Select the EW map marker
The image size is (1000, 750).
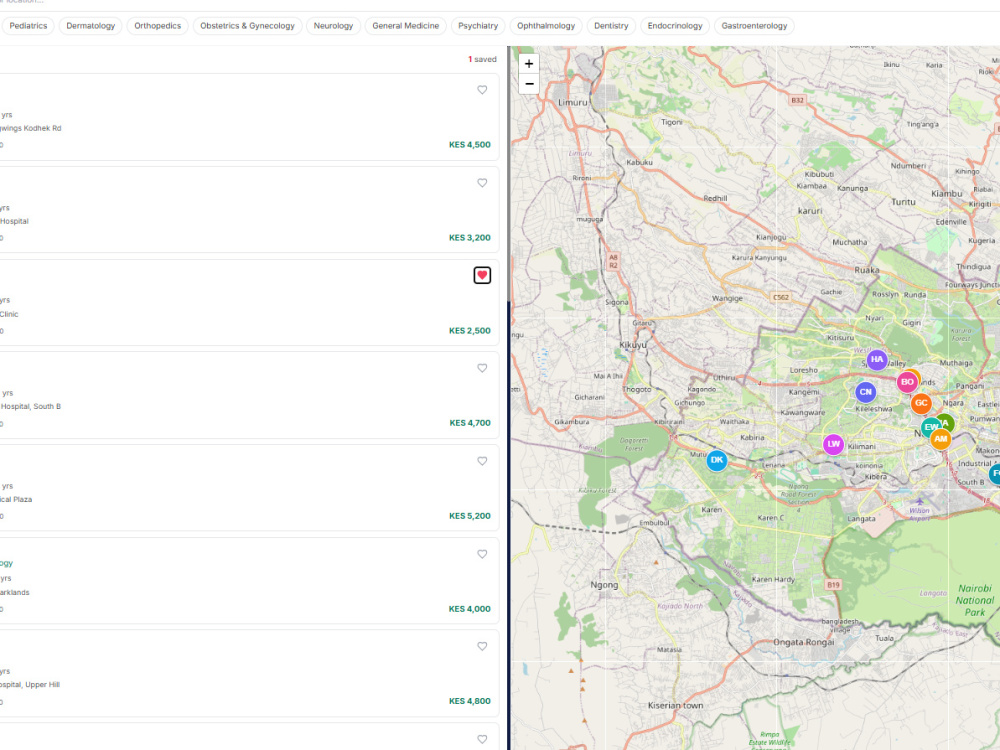(x=930, y=427)
